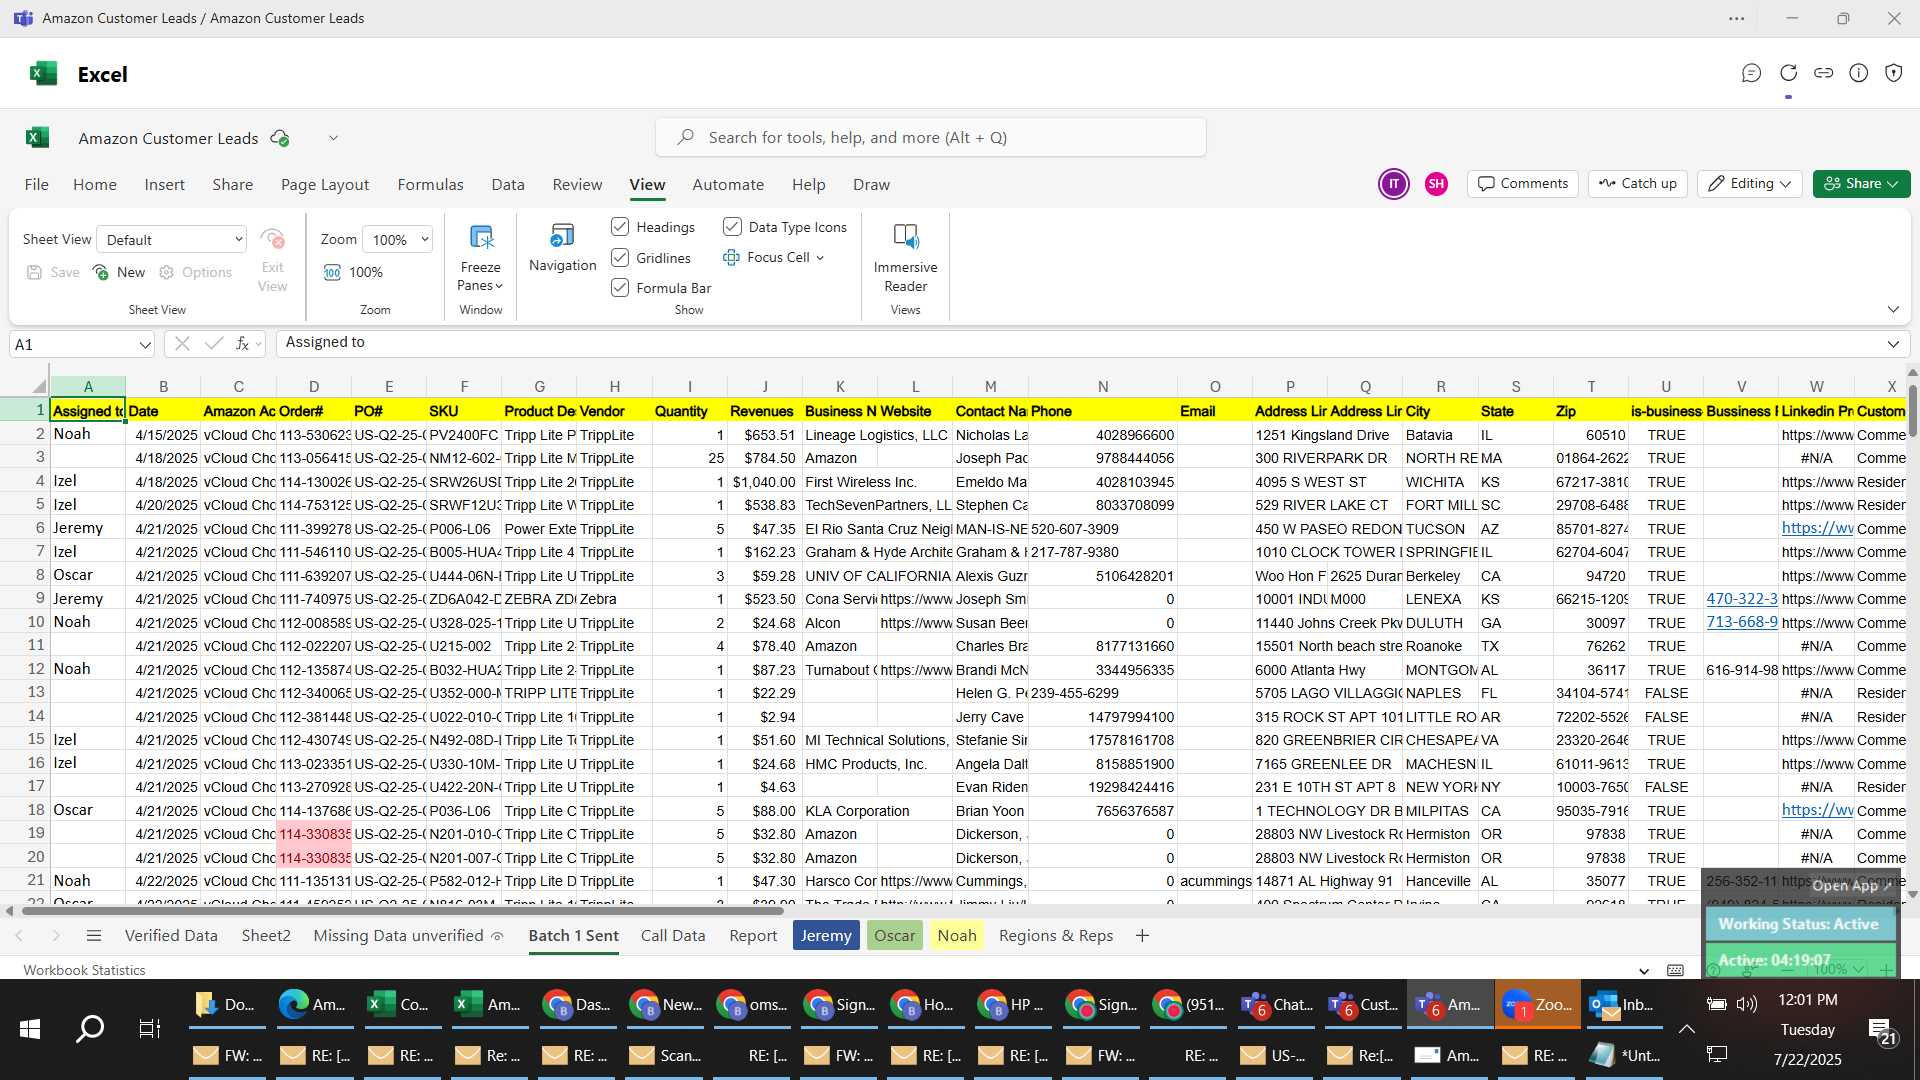1920x1080 pixels.
Task: Open the chat icon in title bar
Action: click(x=1751, y=73)
